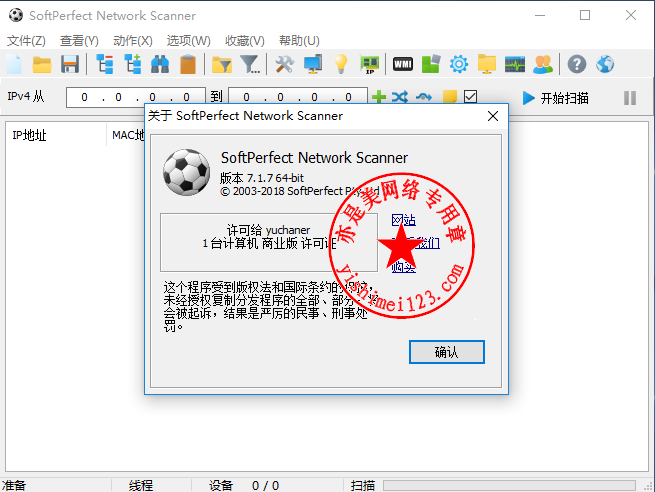Open the 文件(Z) menu
655x492 pixels.
point(26,41)
